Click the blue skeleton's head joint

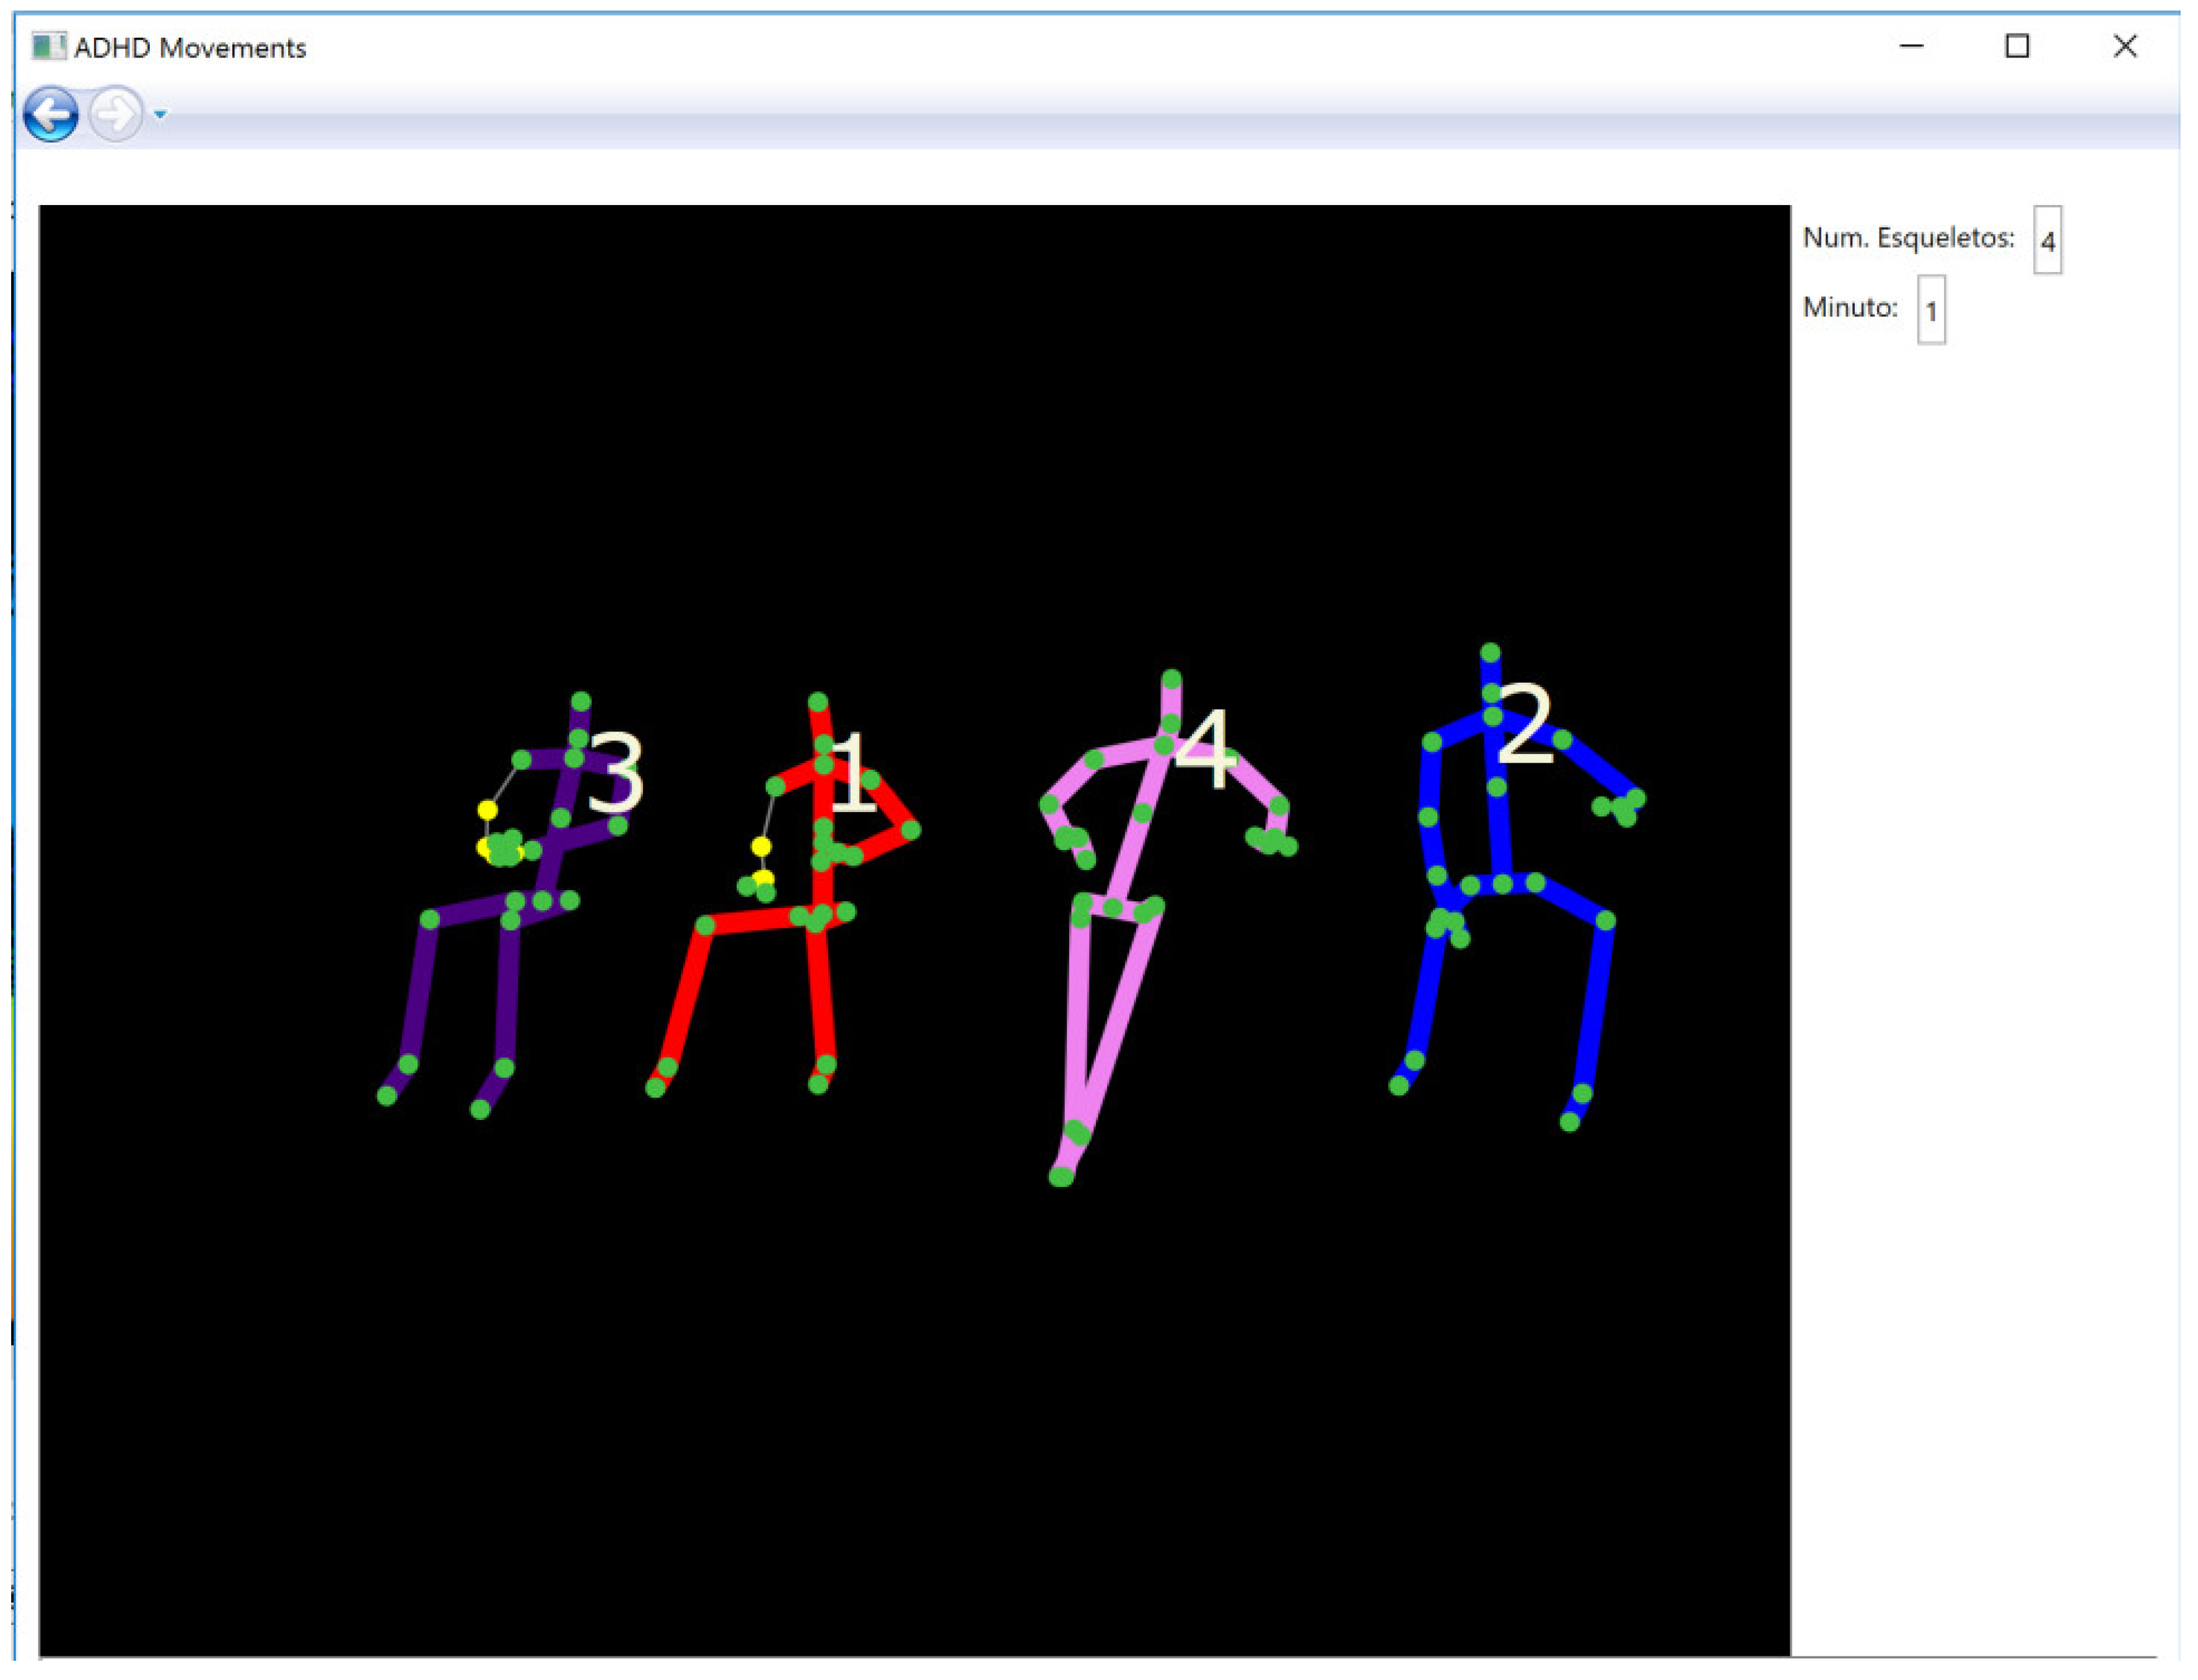(x=1491, y=653)
